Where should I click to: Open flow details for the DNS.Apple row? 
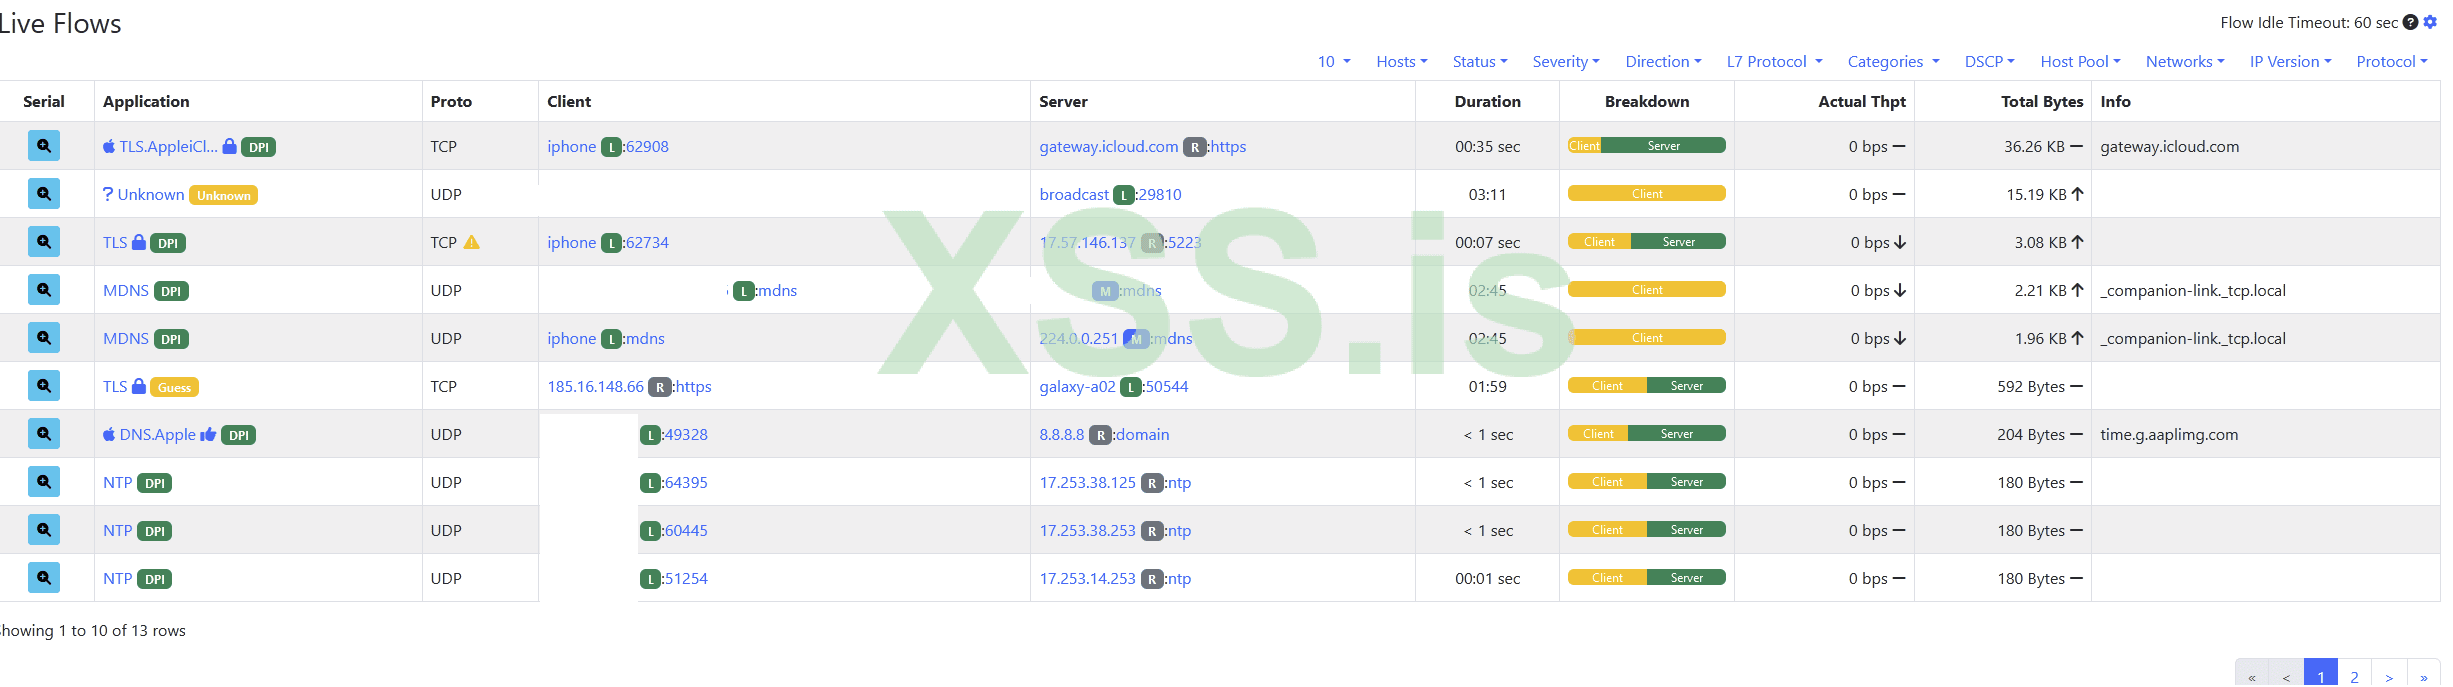[x=44, y=434]
